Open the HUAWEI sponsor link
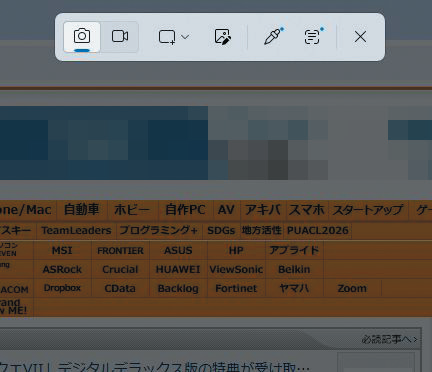 pos(178,269)
